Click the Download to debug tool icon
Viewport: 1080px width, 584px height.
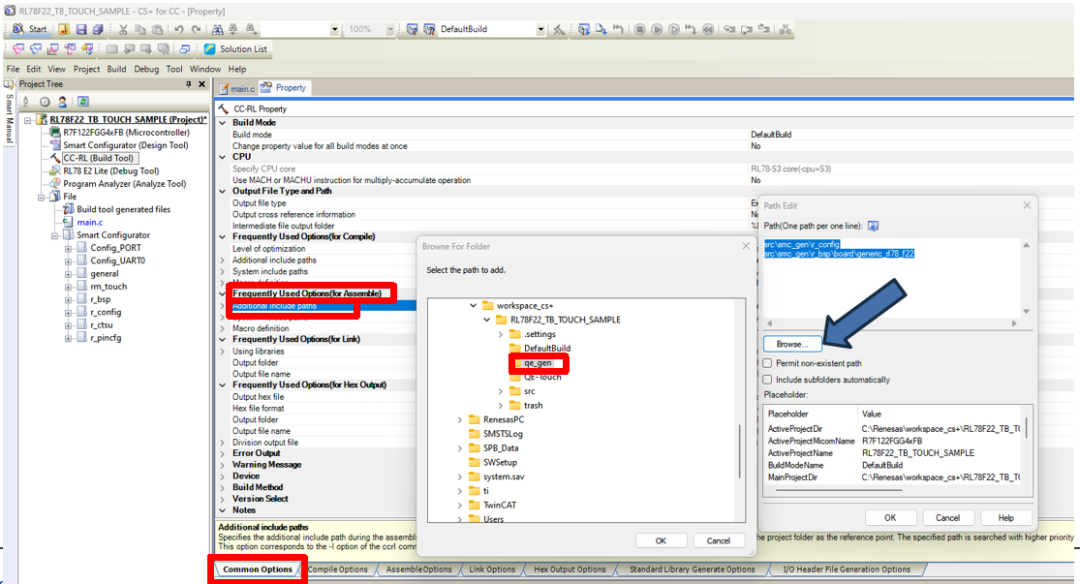click(601, 29)
